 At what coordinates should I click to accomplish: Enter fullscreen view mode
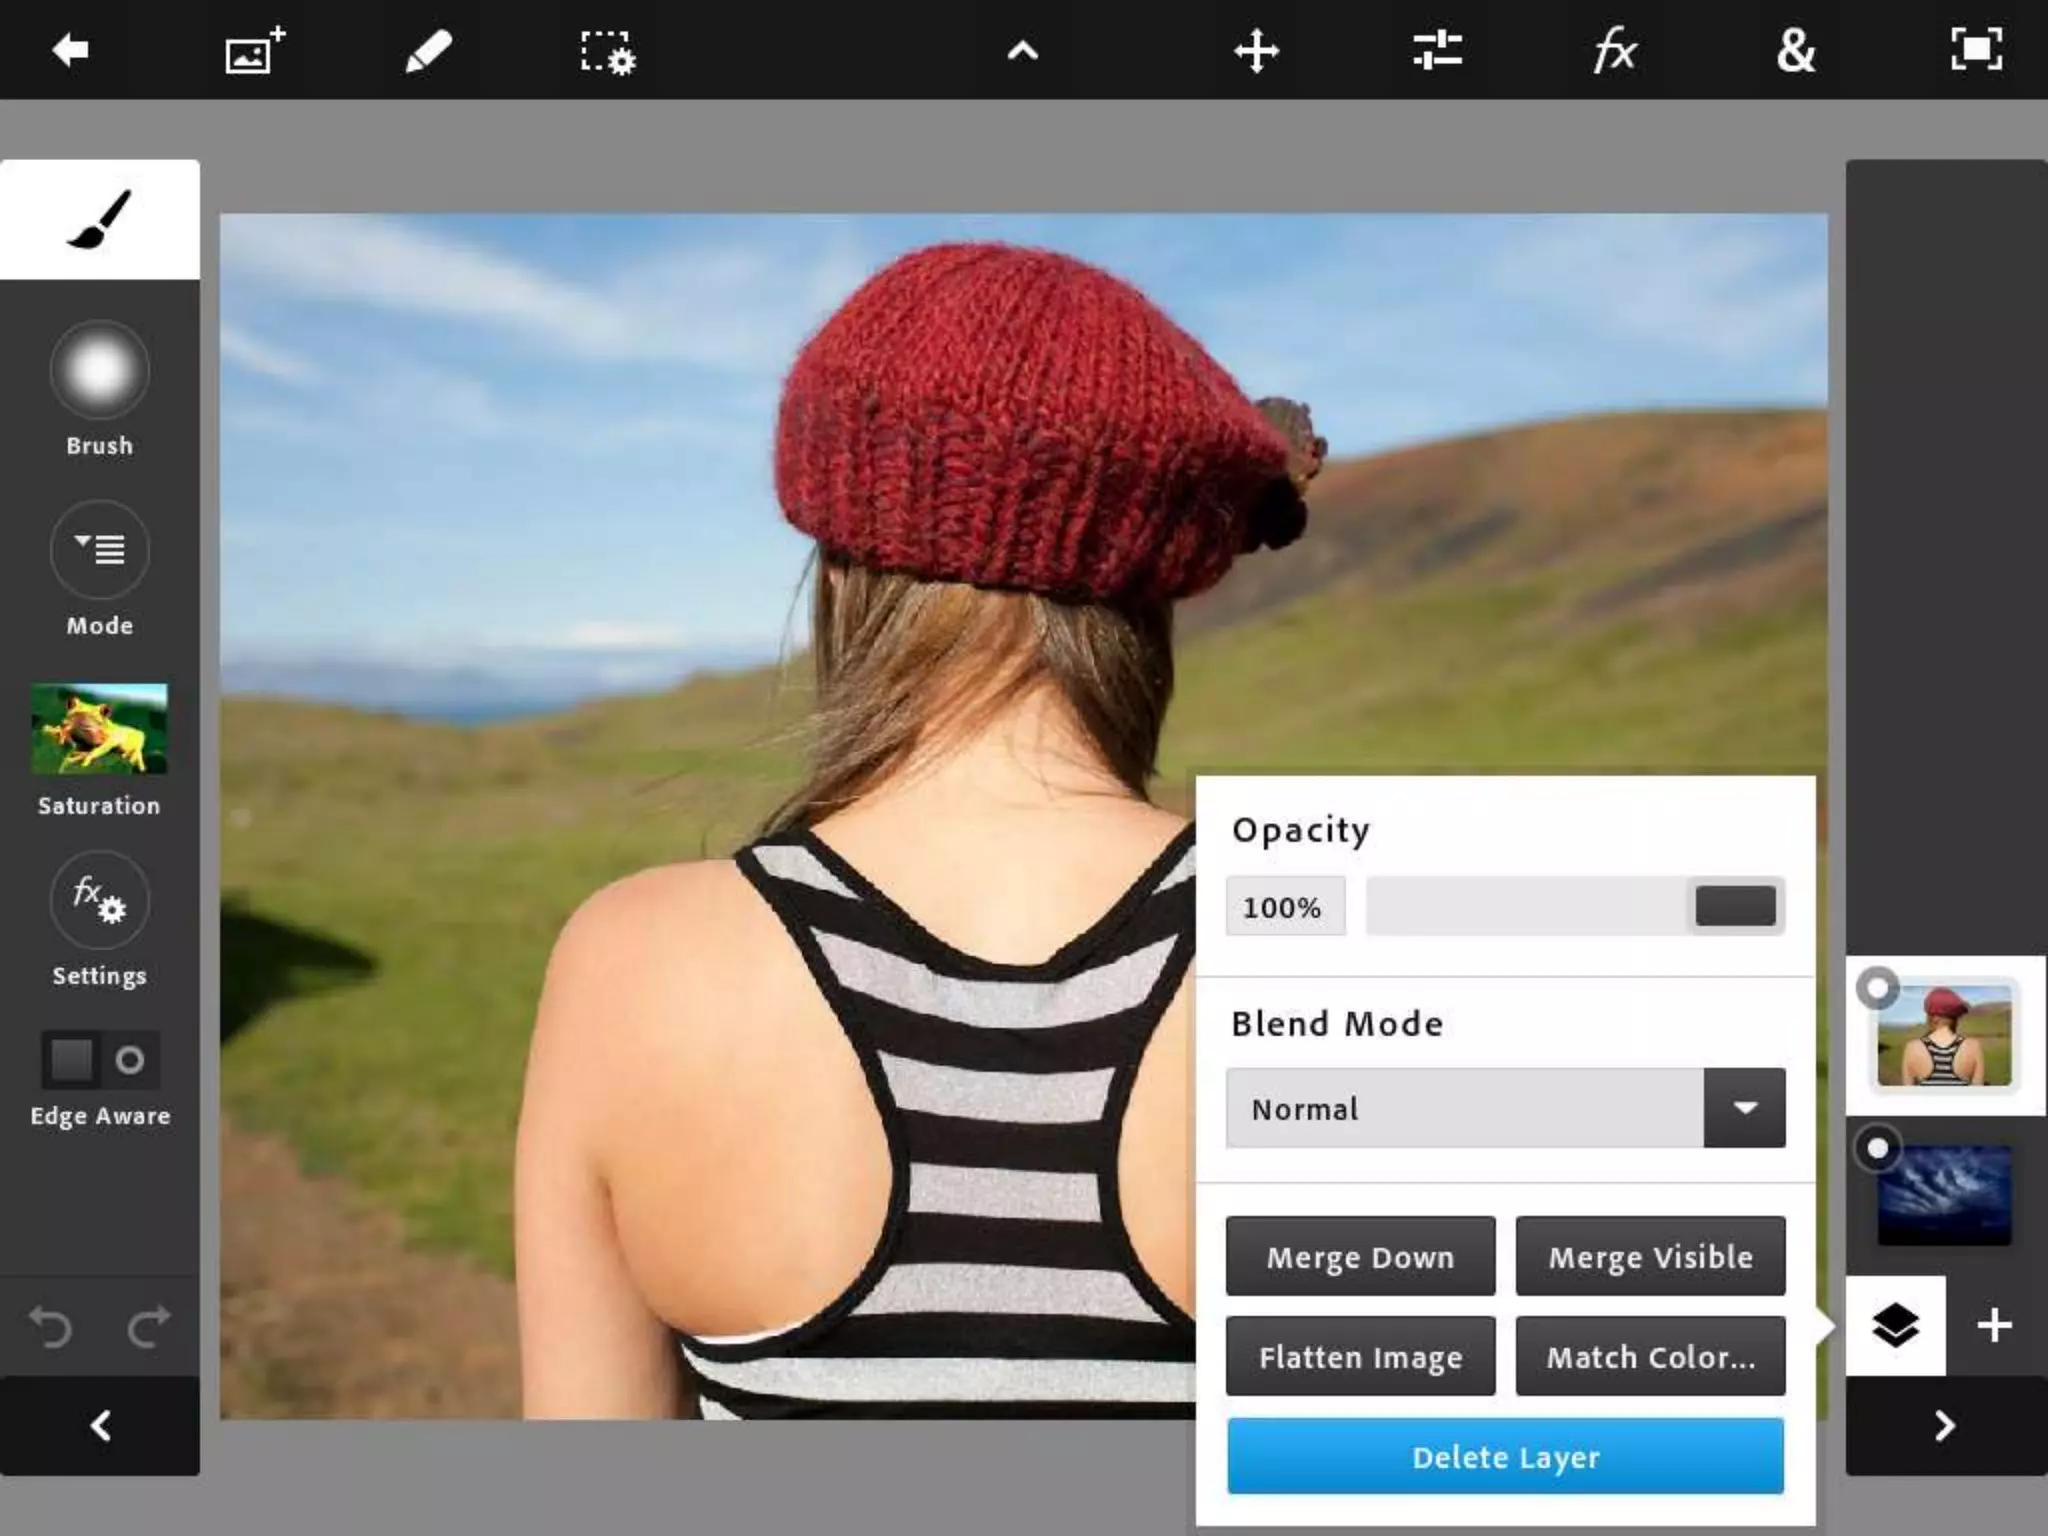point(1976,50)
